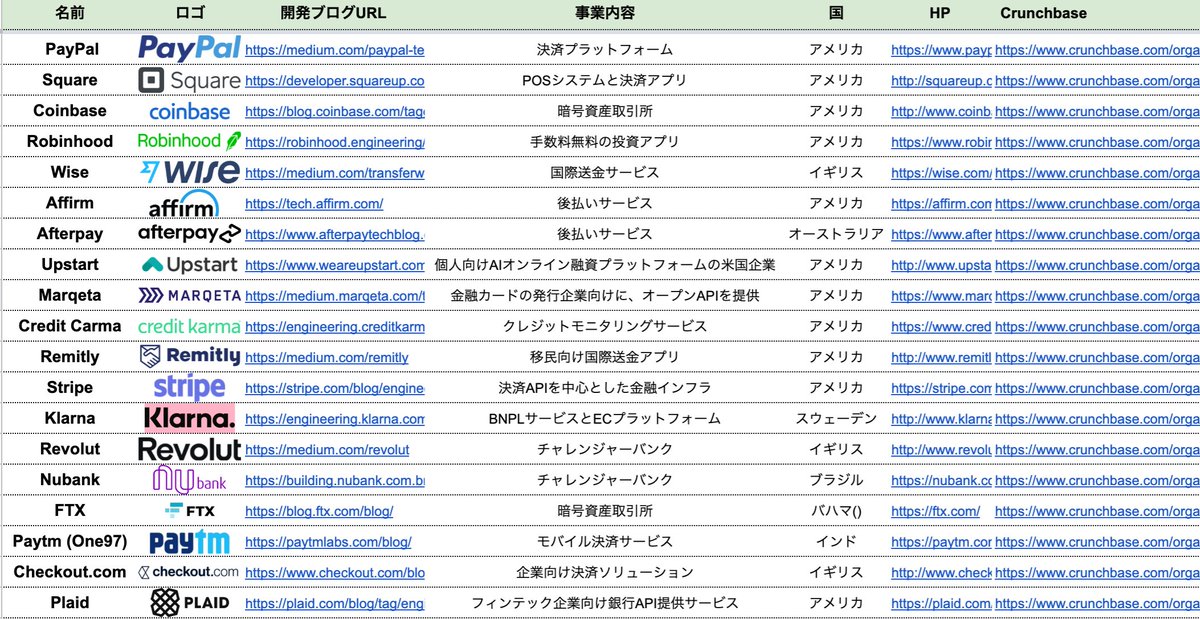Click the Wise logo

coord(190,172)
